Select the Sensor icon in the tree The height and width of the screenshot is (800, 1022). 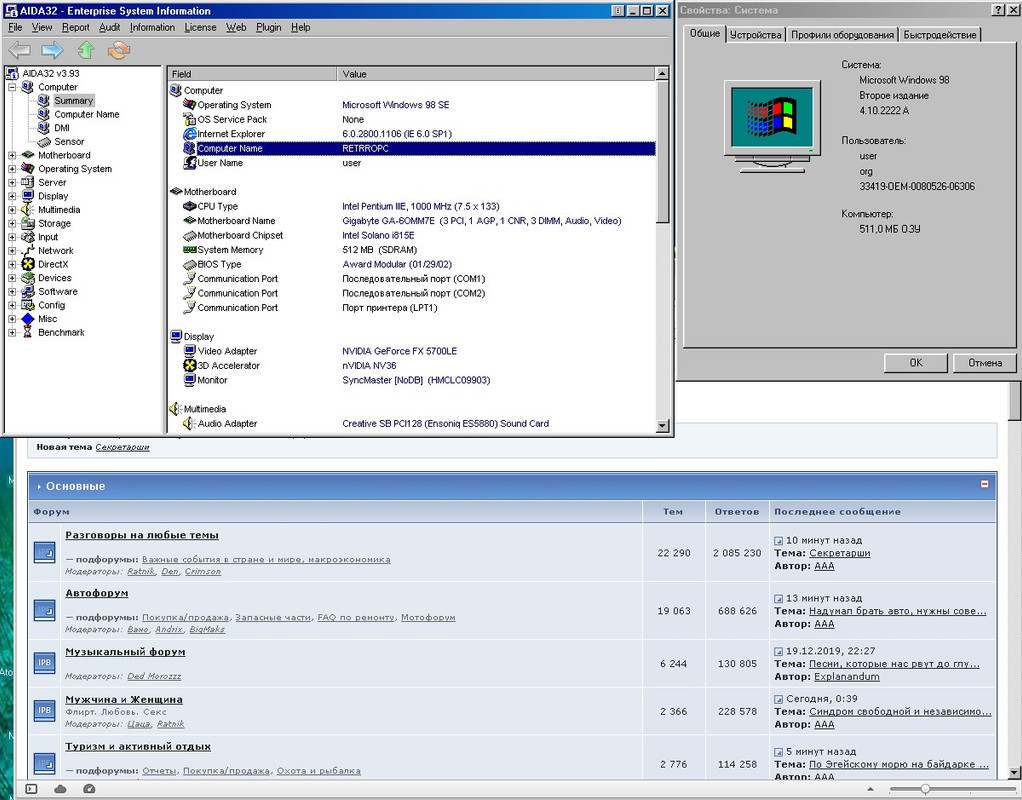click(44, 141)
